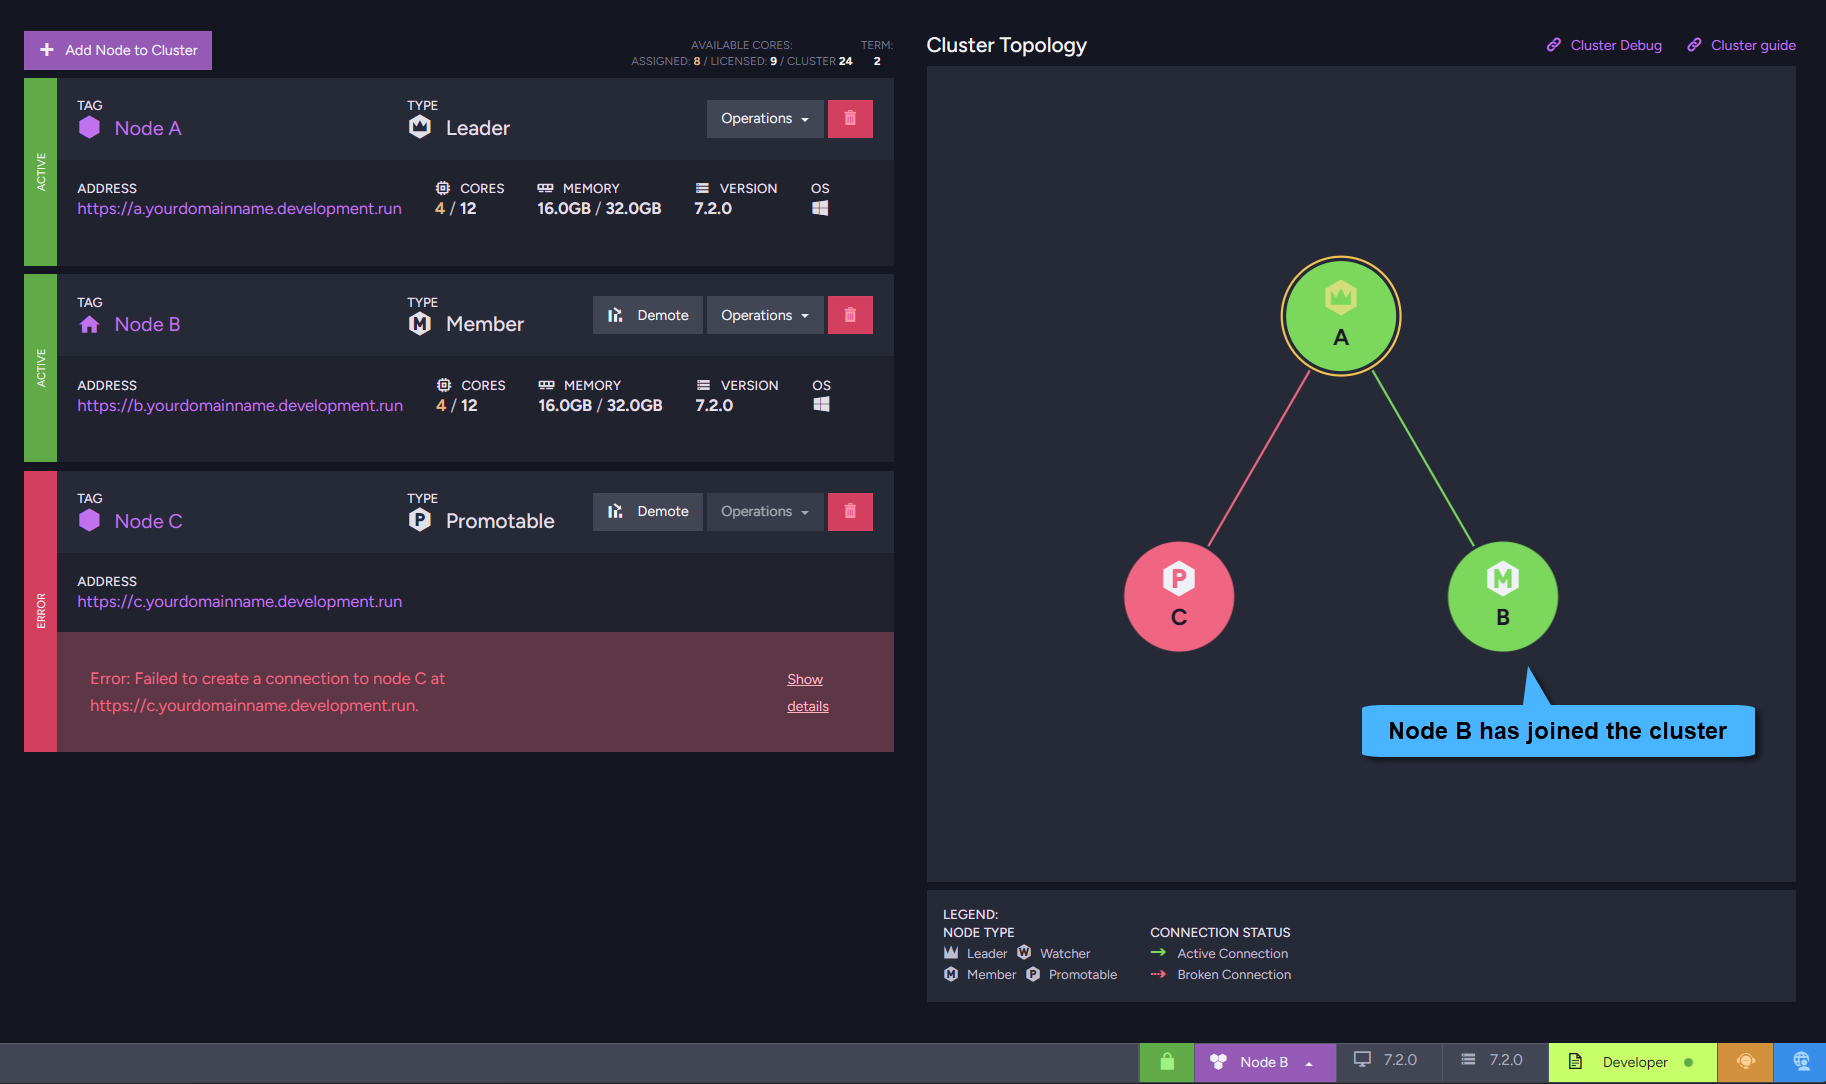Viewport: 1826px width, 1084px height.
Task: Click Add Node to Cluster button
Action: click(118, 50)
